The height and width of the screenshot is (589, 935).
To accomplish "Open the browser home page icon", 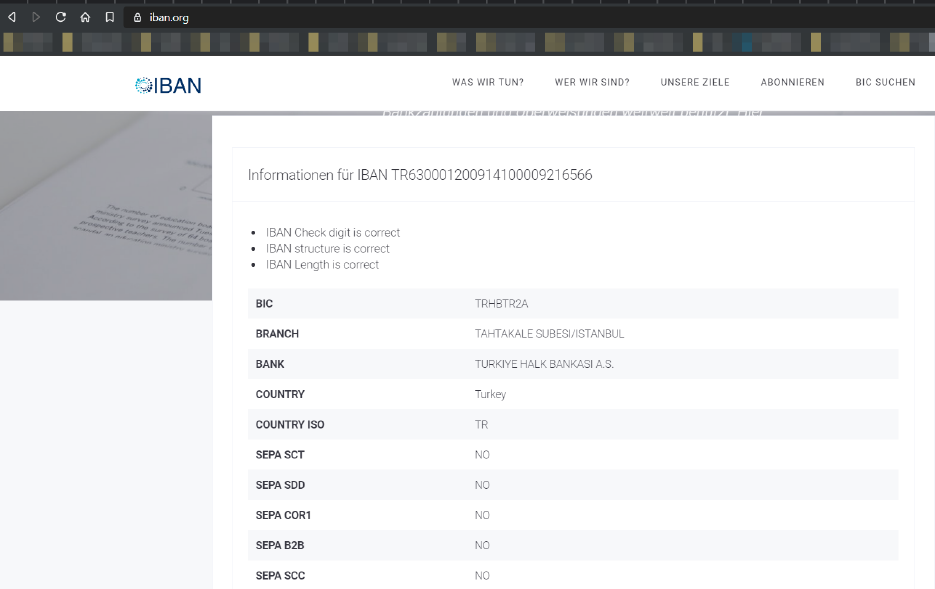I will pyautogui.click(x=85, y=17).
